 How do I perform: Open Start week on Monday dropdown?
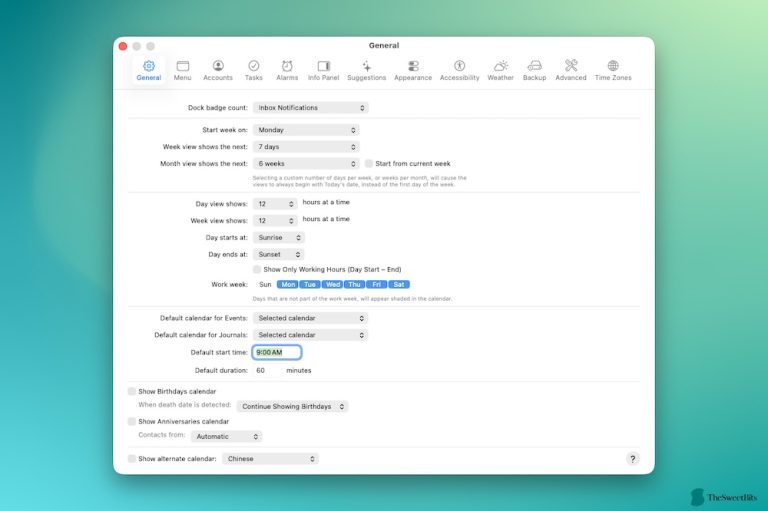(306, 130)
